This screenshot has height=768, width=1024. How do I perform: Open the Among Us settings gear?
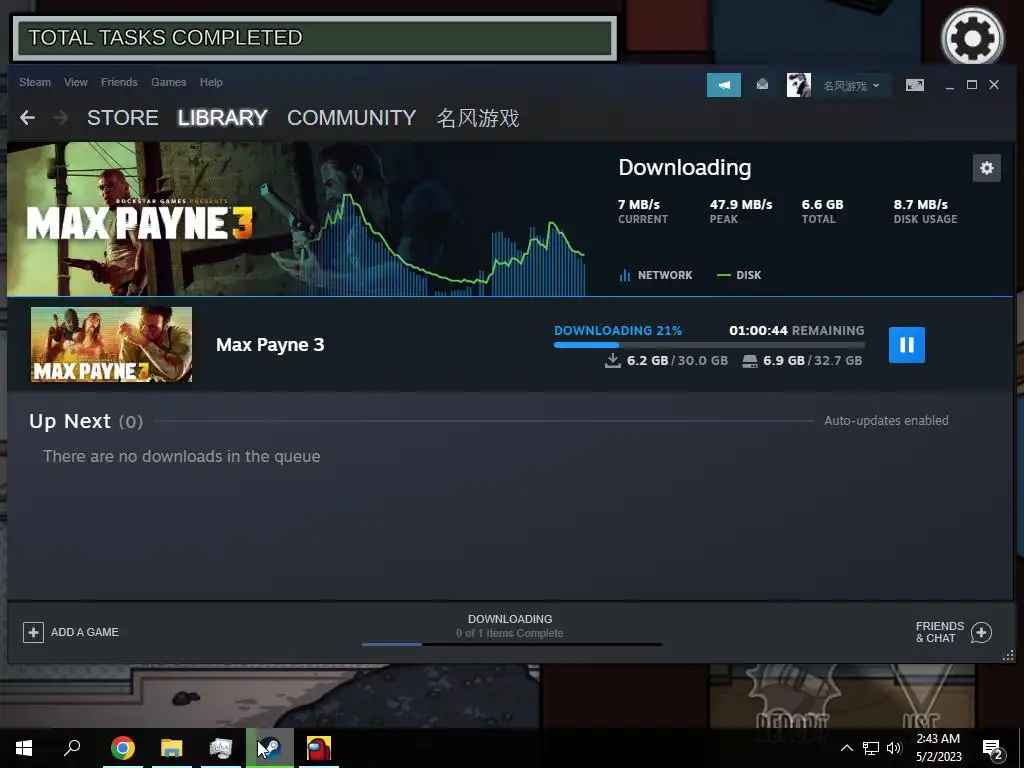(x=972, y=37)
